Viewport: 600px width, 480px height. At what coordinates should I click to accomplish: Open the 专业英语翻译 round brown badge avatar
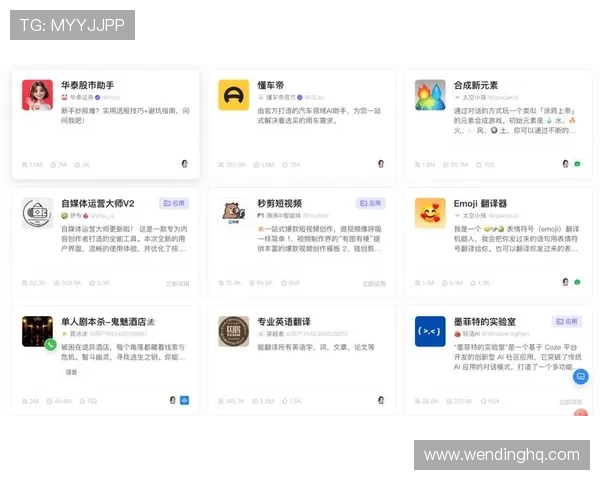[x=233, y=331]
